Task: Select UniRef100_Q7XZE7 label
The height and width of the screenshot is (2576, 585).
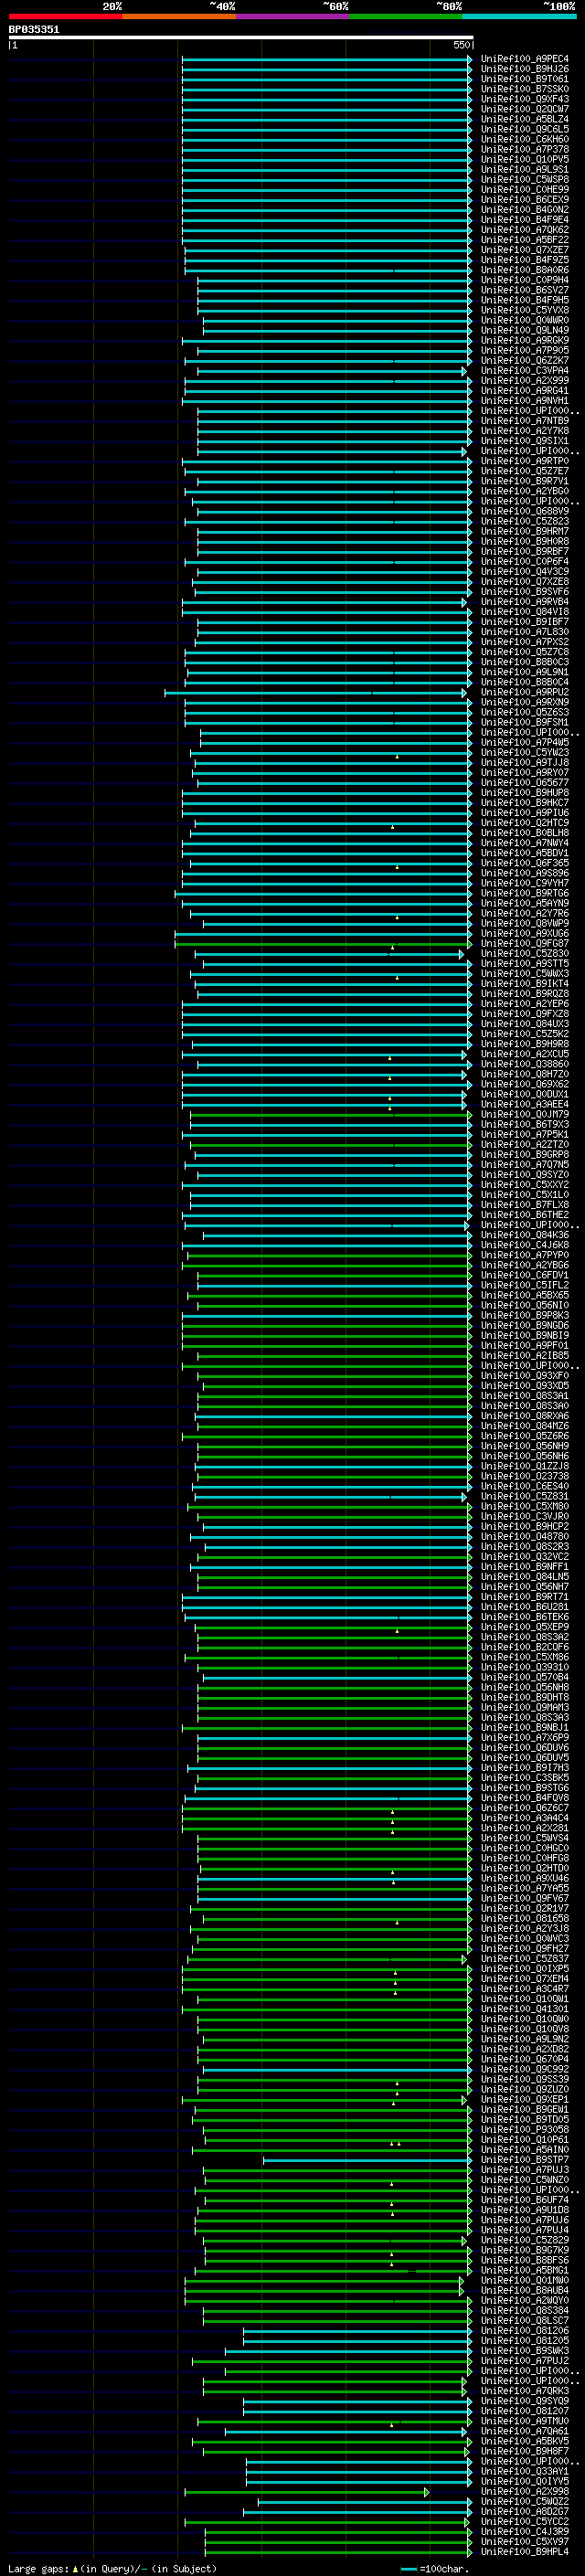Action: (x=524, y=250)
